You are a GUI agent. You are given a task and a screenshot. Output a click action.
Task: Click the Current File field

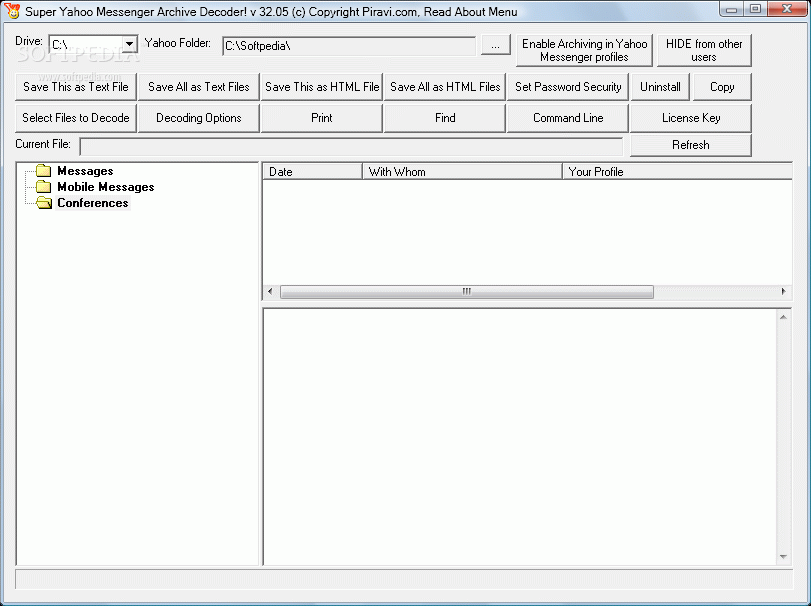[x=351, y=146]
